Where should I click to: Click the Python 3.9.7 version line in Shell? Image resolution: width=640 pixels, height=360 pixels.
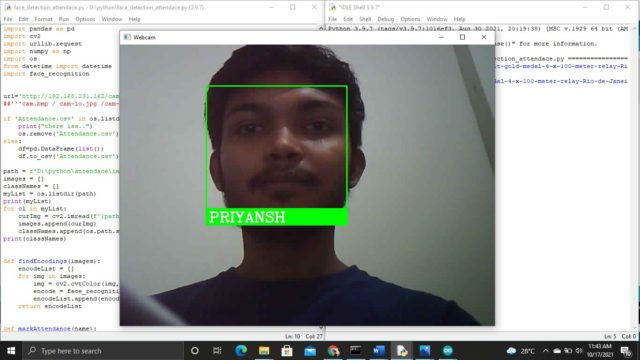coord(478,29)
